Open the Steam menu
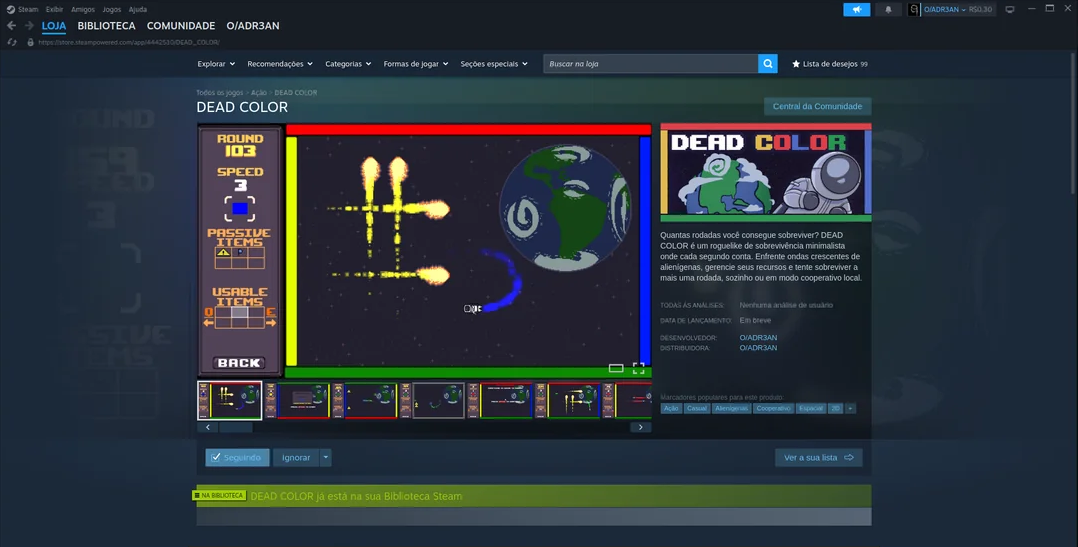This screenshot has width=1078, height=547. click(28, 10)
